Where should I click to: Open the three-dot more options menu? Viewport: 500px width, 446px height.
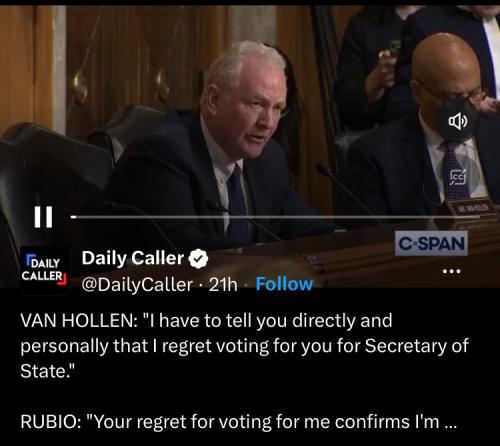click(x=451, y=271)
